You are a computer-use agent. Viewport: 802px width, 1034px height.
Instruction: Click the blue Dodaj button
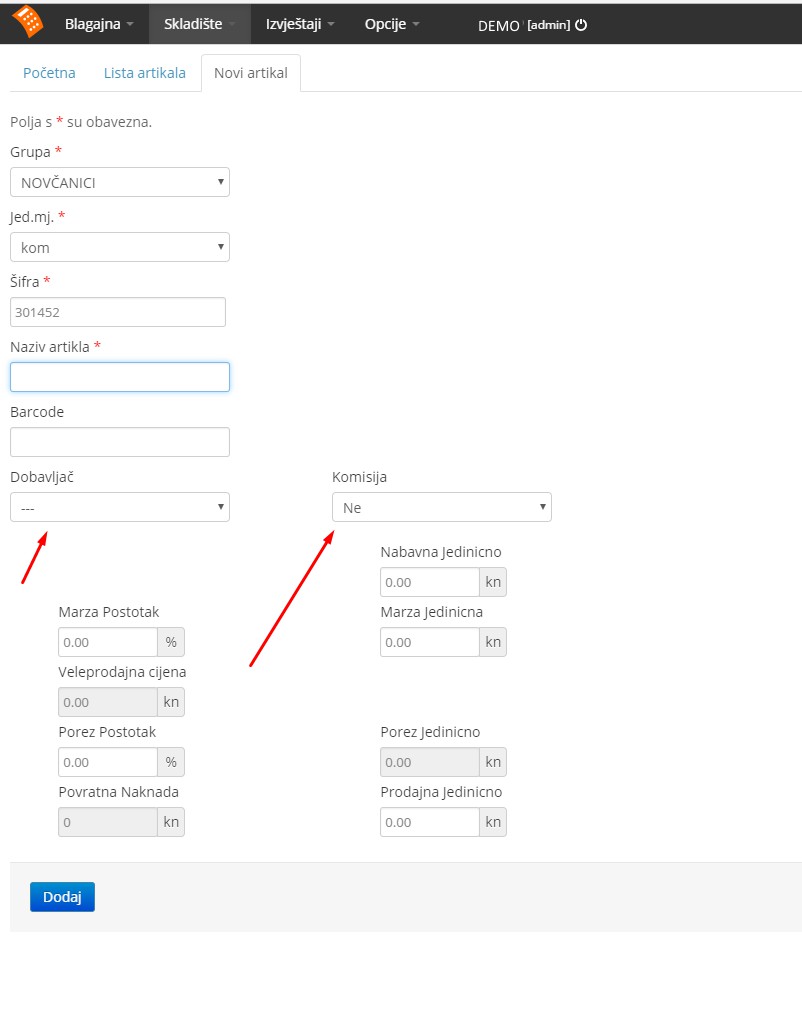pyautogui.click(x=62, y=897)
